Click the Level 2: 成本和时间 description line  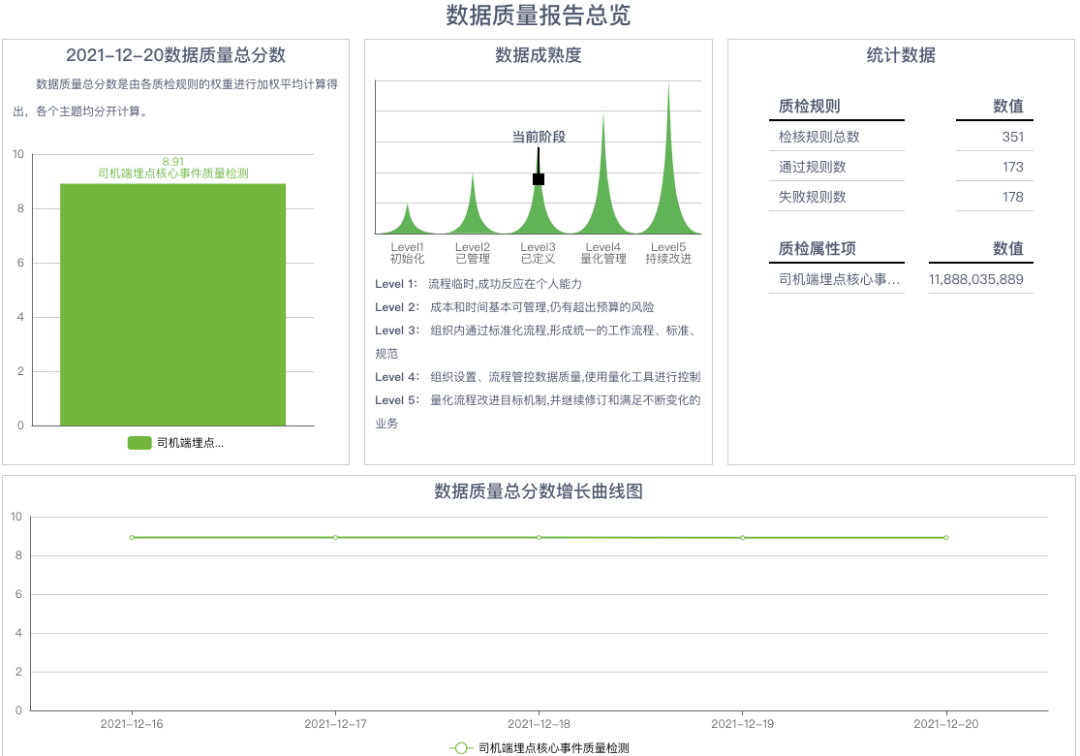[515, 307]
